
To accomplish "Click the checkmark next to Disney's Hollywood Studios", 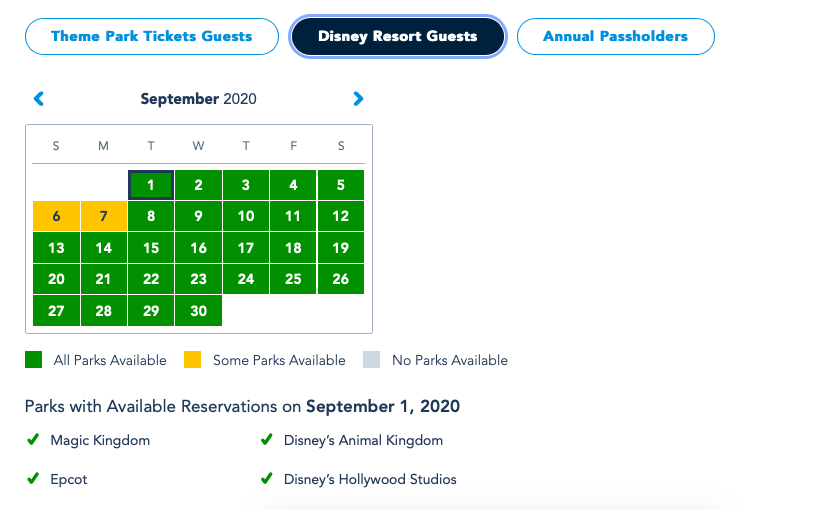I will pyautogui.click(x=266, y=479).
